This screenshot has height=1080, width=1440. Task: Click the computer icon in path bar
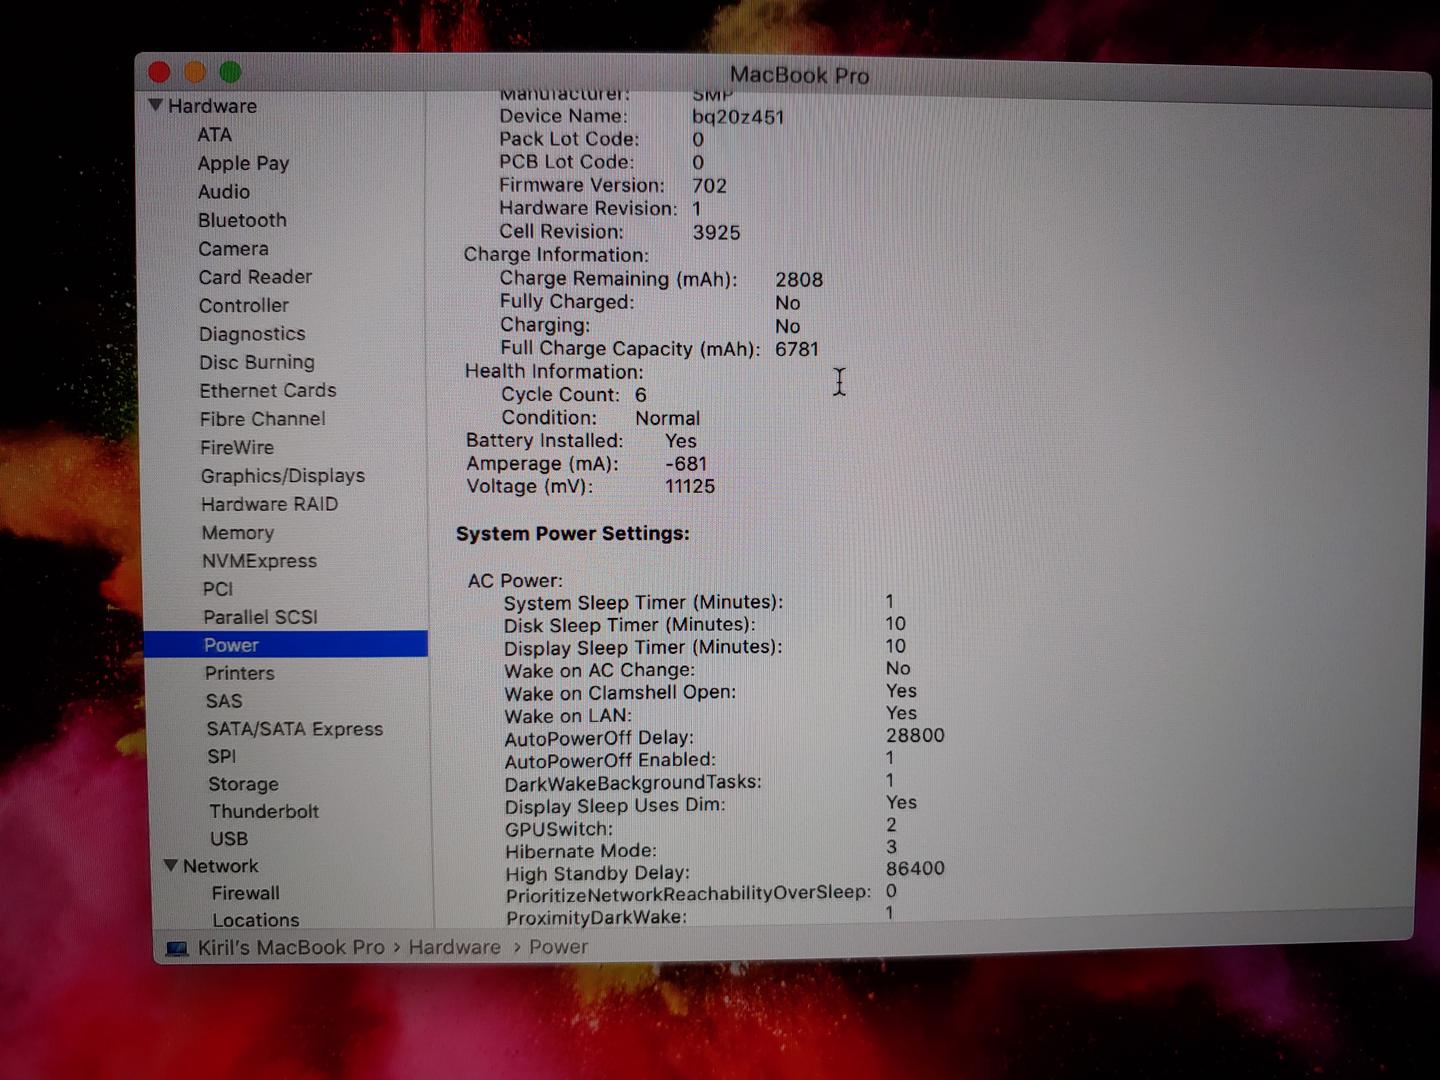click(177, 948)
